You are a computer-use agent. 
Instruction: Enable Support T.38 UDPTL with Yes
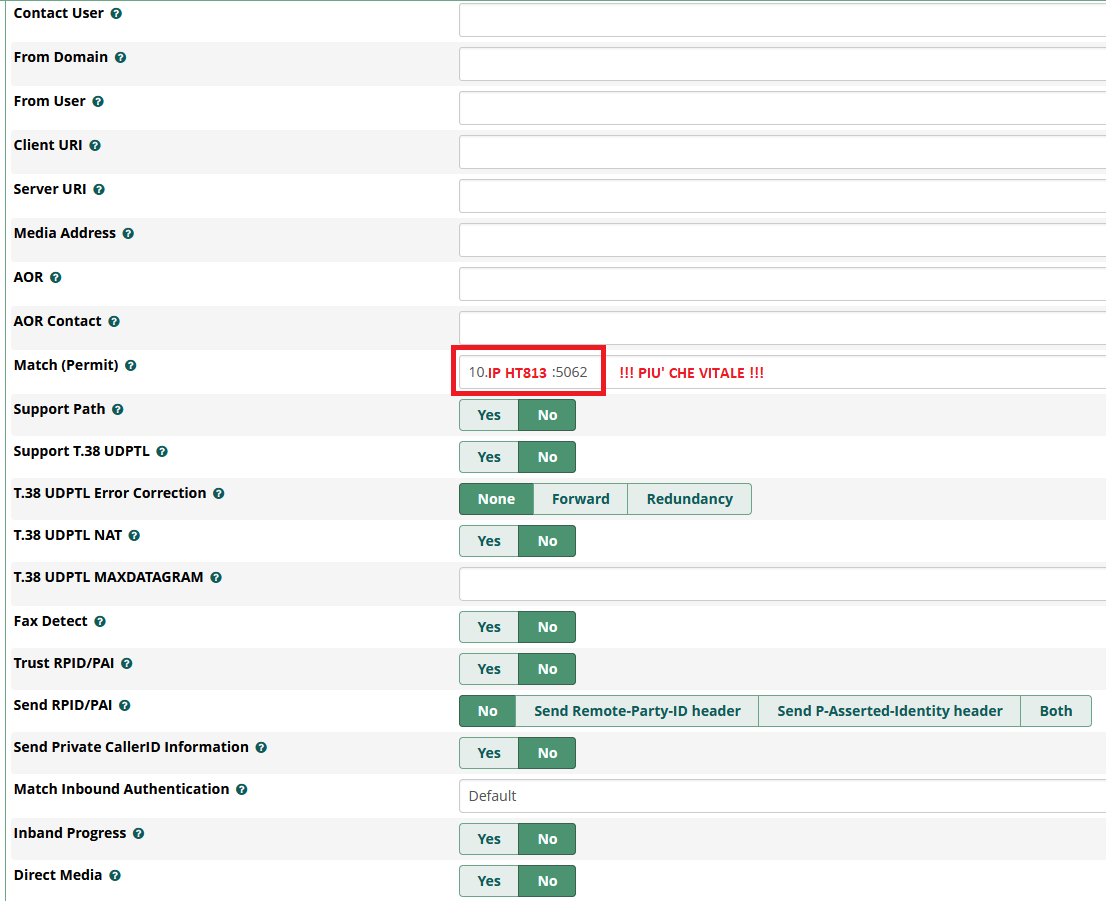(x=489, y=457)
